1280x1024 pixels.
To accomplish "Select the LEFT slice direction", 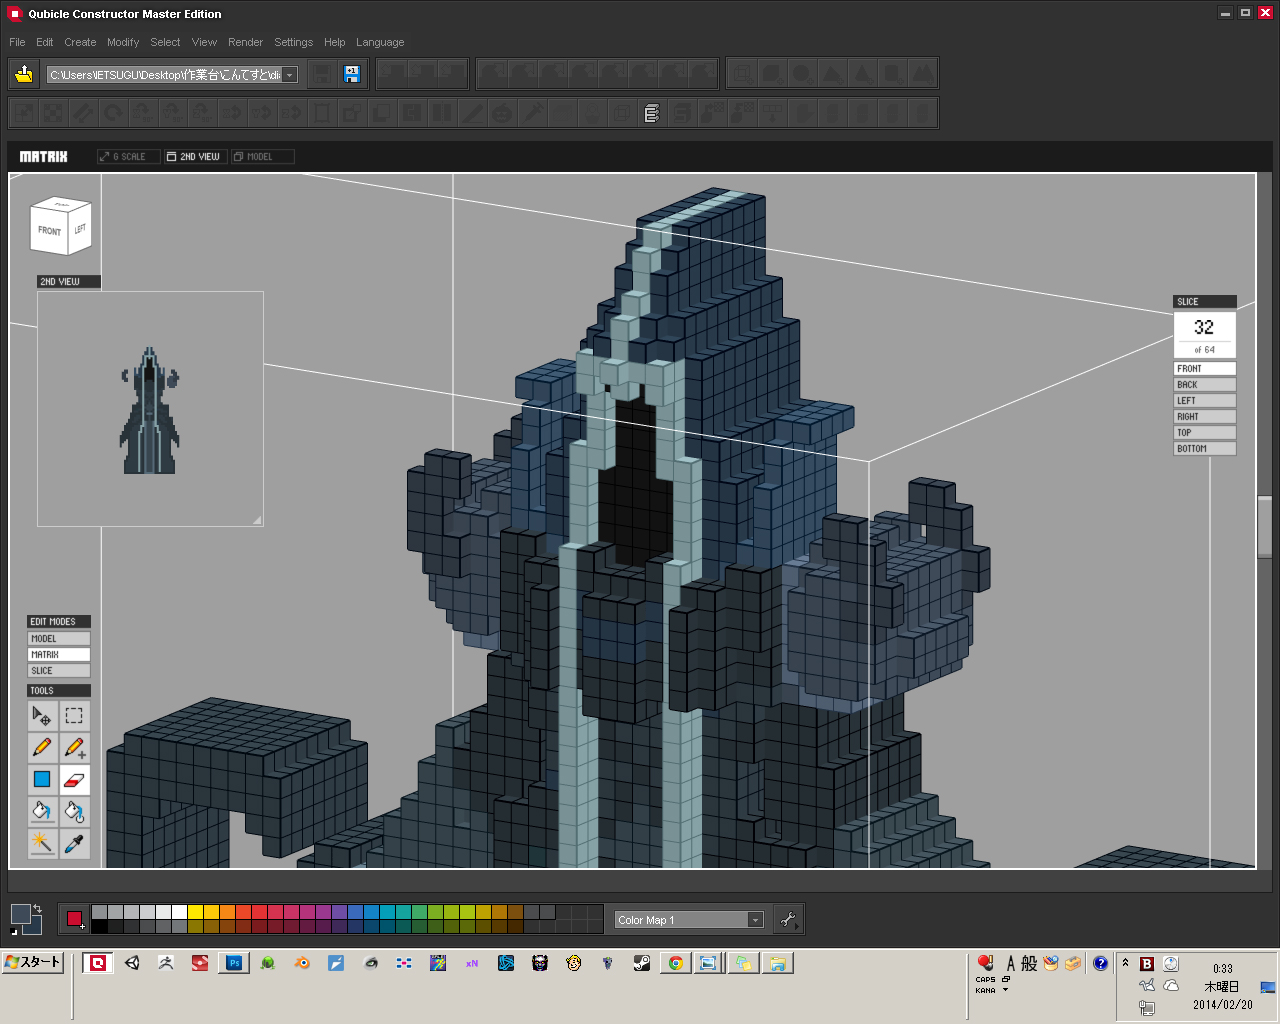I will point(1205,401).
